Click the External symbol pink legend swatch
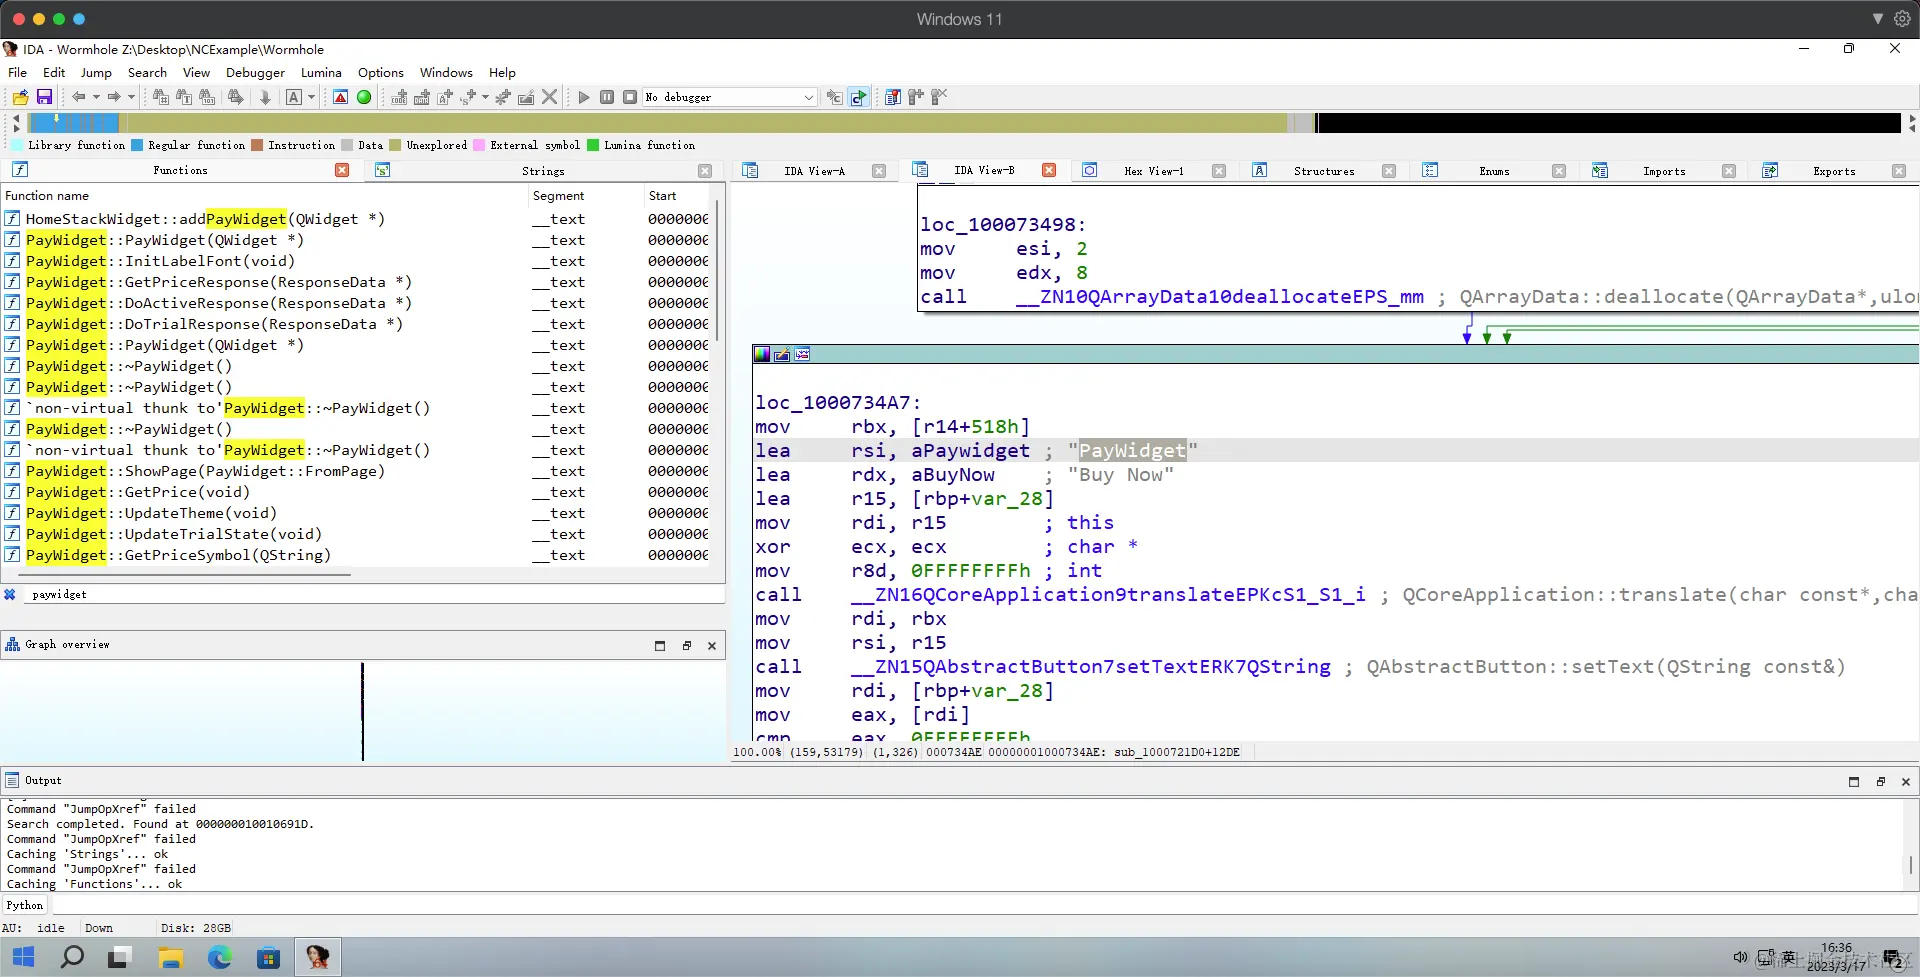This screenshot has height=977, width=1920. pos(479,145)
